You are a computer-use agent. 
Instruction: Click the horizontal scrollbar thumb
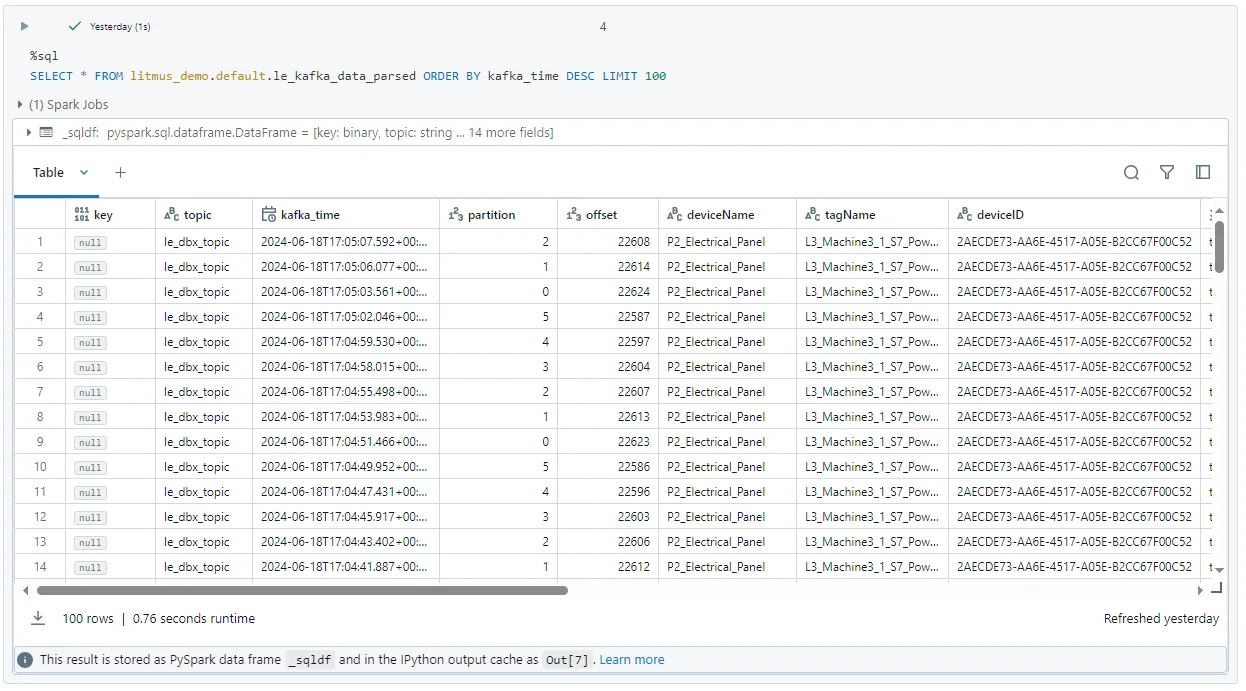point(301,590)
